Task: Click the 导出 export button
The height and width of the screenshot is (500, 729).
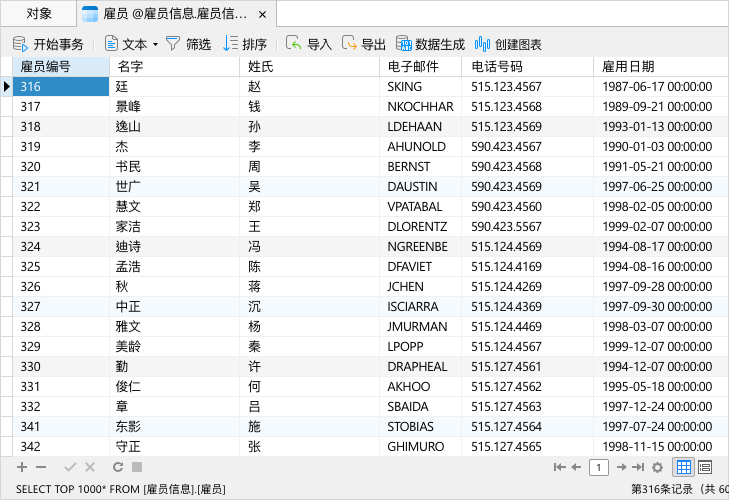Action: 363,44
